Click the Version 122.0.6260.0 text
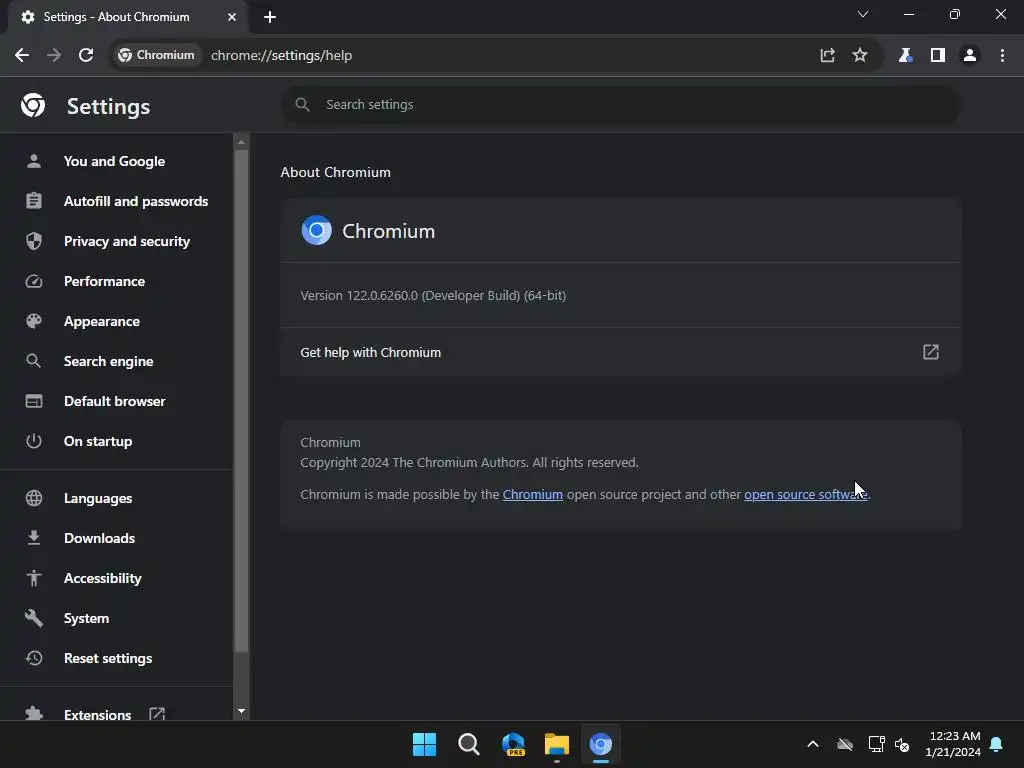The width and height of the screenshot is (1024, 768). pos(433,295)
